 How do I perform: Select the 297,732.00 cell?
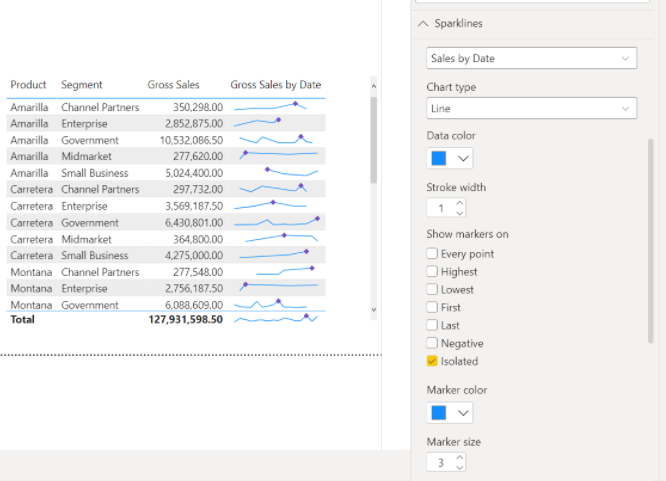(198, 189)
